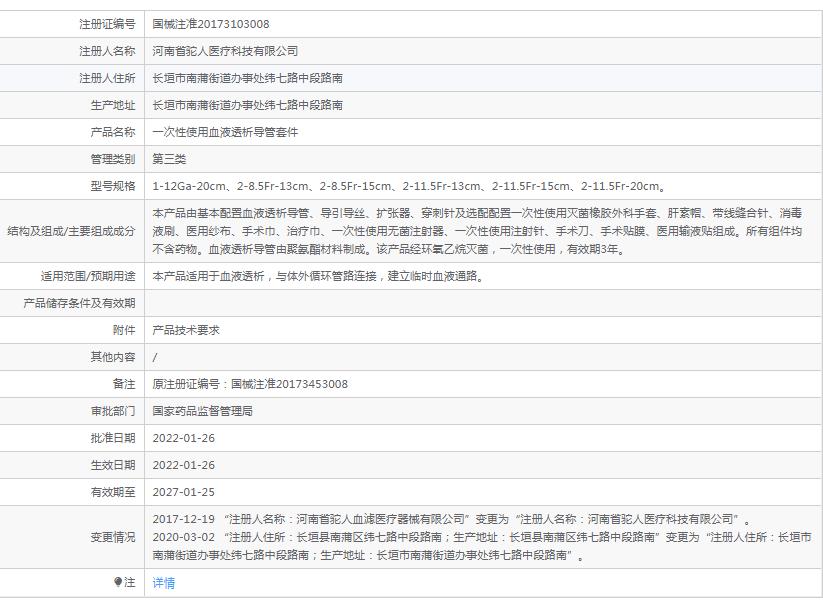Click the 批准日期 label
Viewport: 823px width, 602px height.
(x=113, y=438)
